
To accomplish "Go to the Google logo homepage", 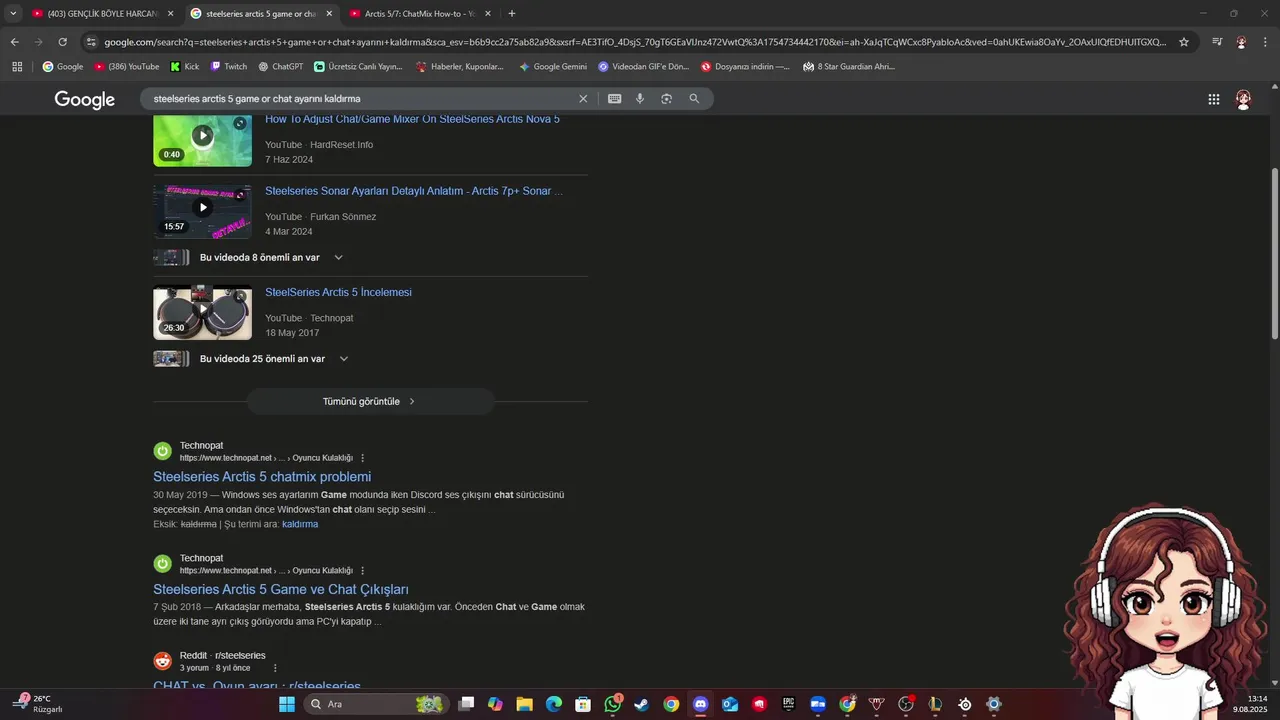I will click(x=85, y=100).
